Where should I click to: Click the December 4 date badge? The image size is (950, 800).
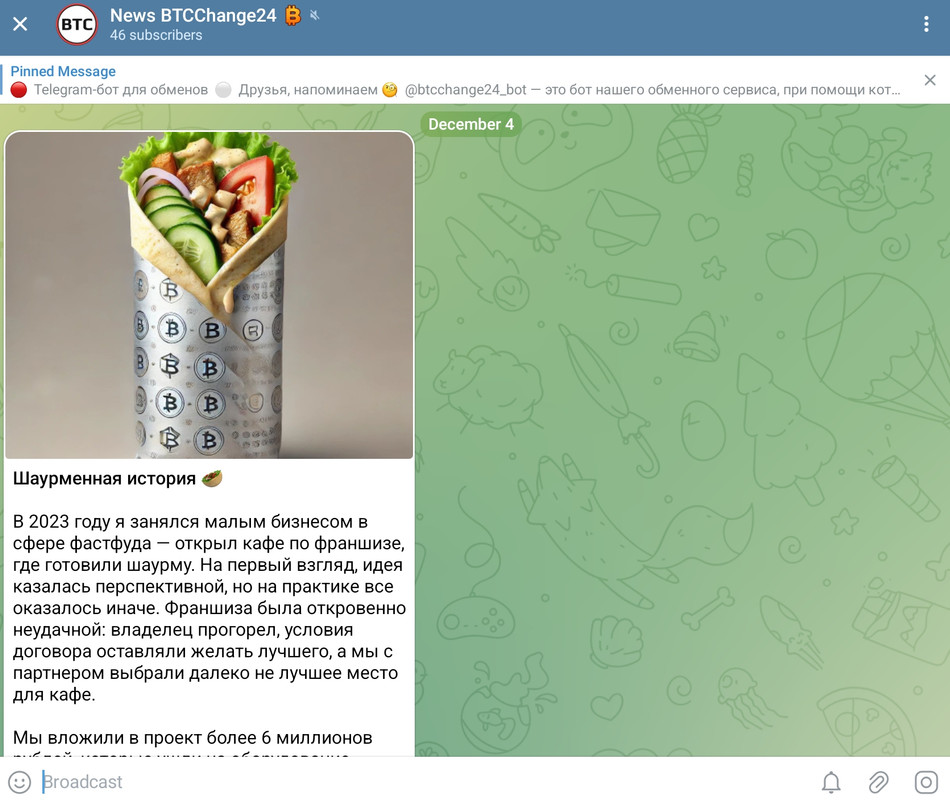pyautogui.click(x=471, y=124)
